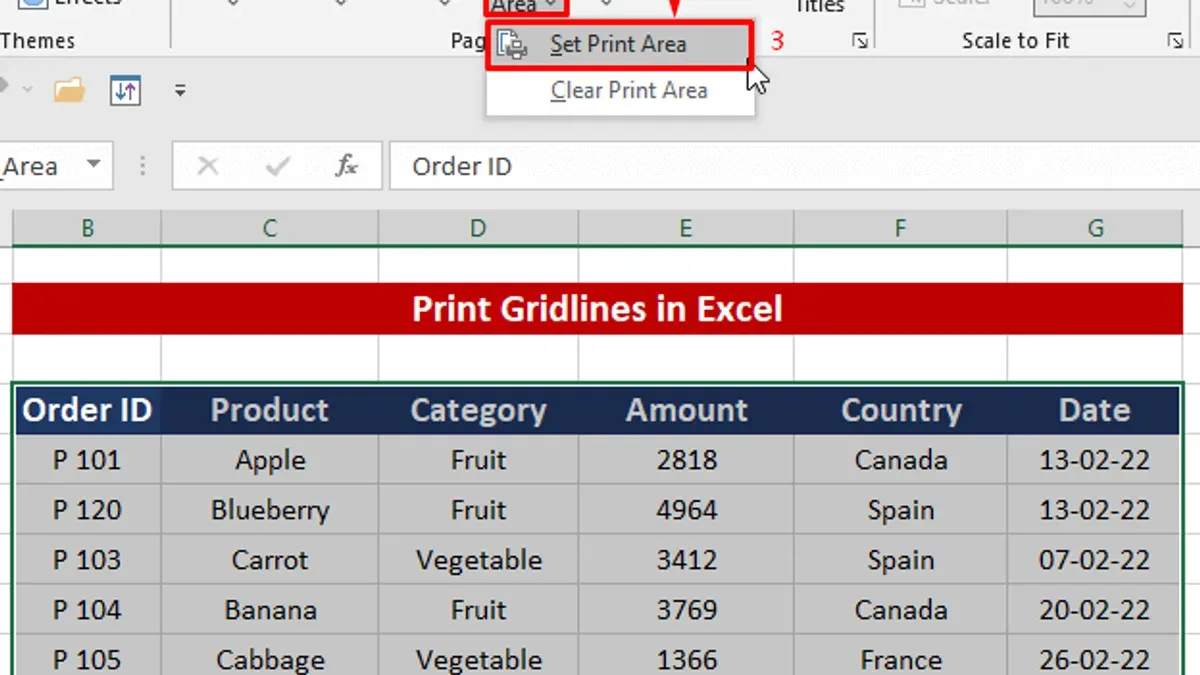
Task: Select the Date header cell
Action: [1094, 410]
